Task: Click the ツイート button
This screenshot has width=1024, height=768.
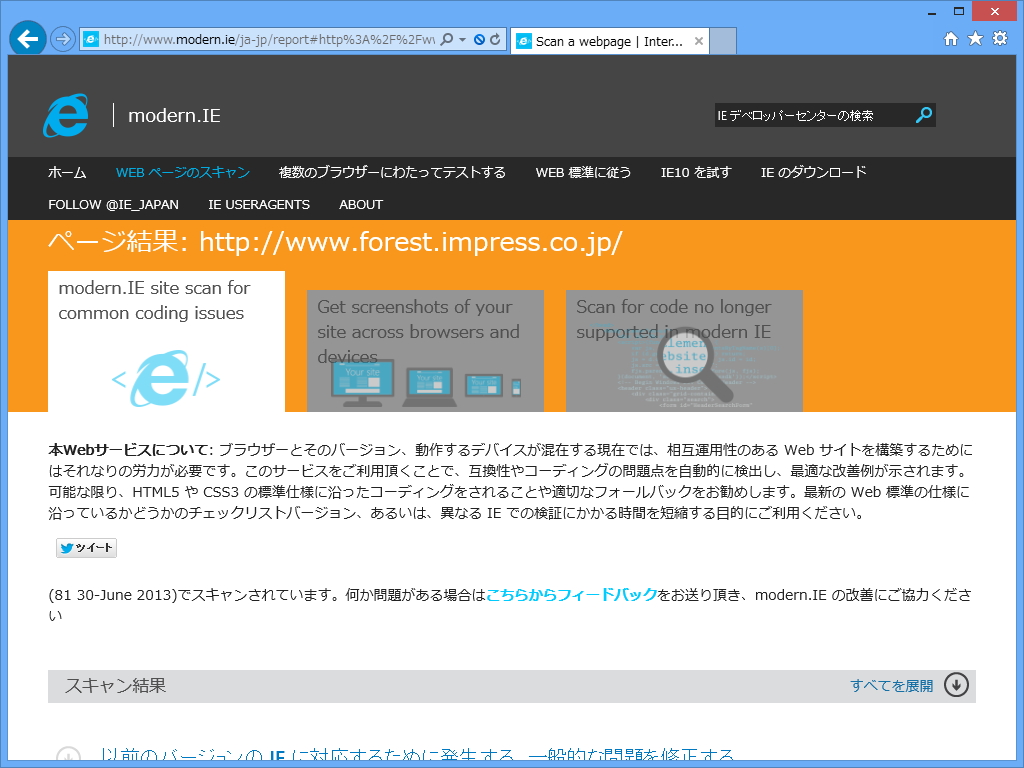Action: (85, 547)
